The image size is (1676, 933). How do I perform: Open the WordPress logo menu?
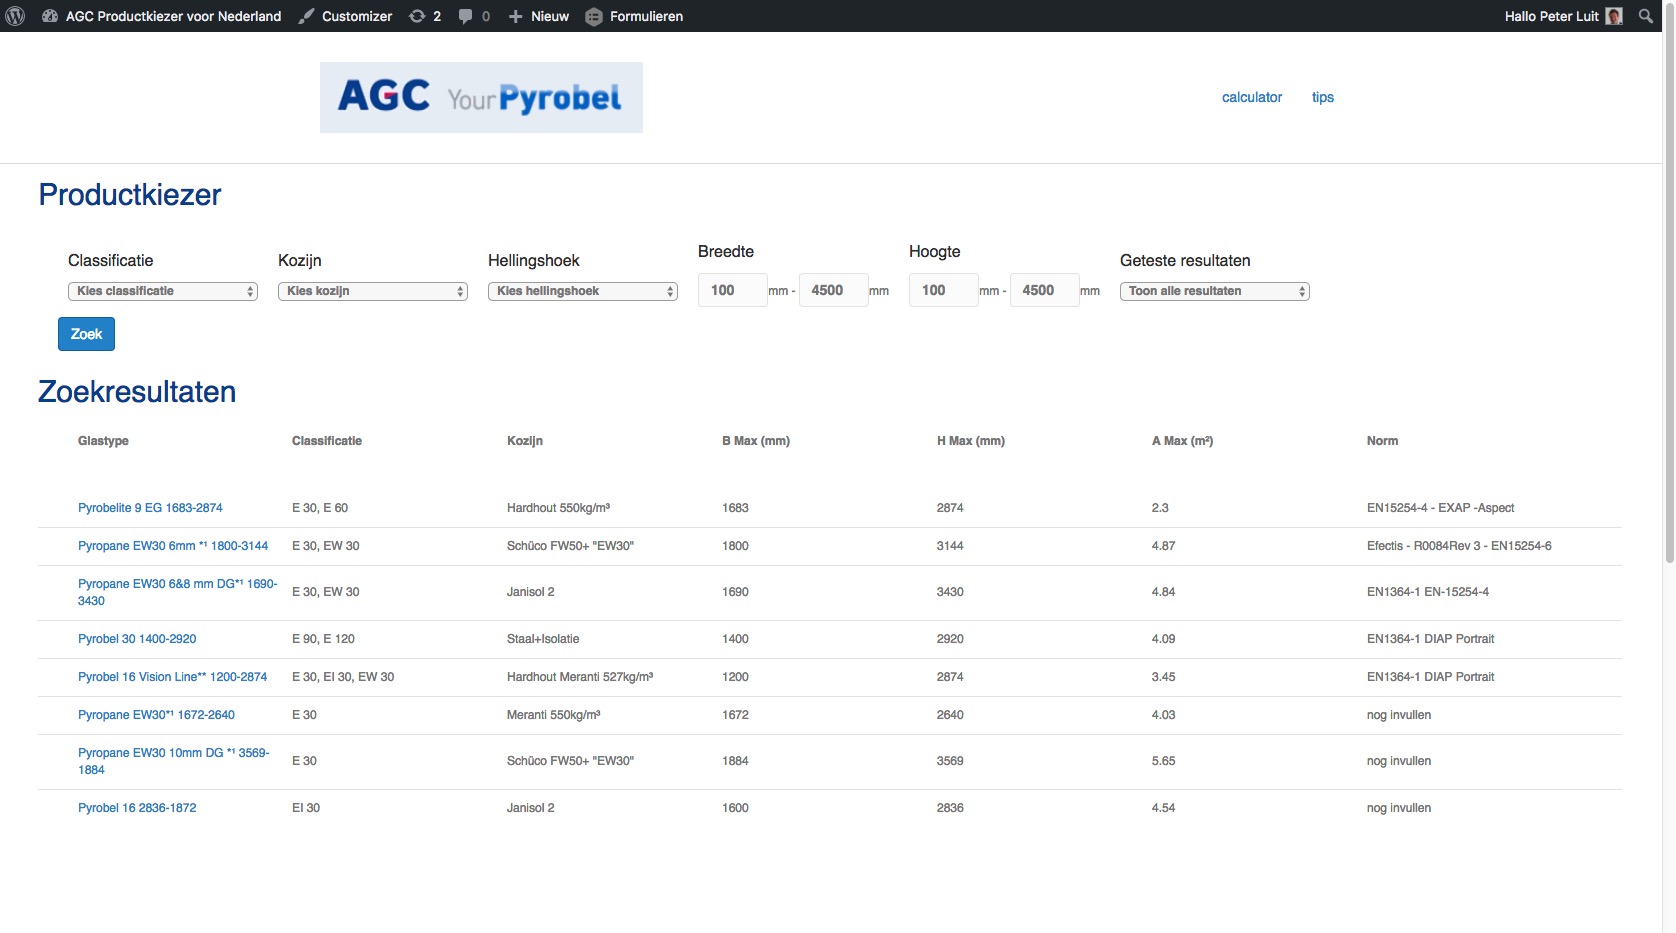tap(15, 16)
